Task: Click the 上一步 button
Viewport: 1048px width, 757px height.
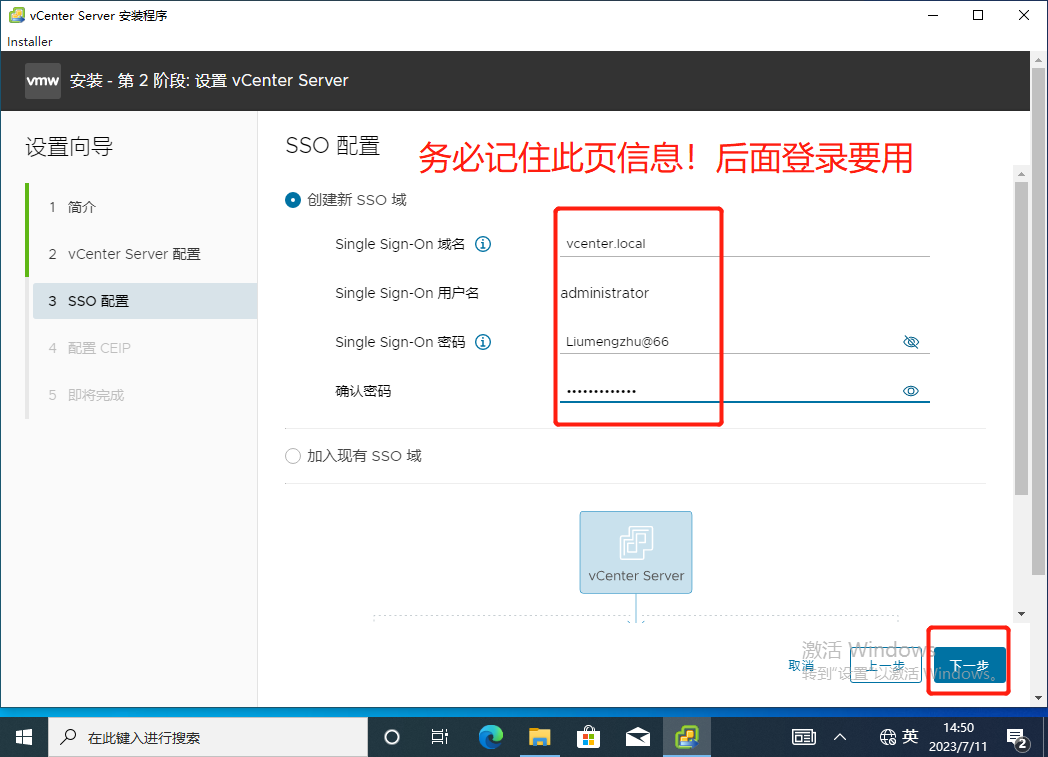Action: click(886, 665)
